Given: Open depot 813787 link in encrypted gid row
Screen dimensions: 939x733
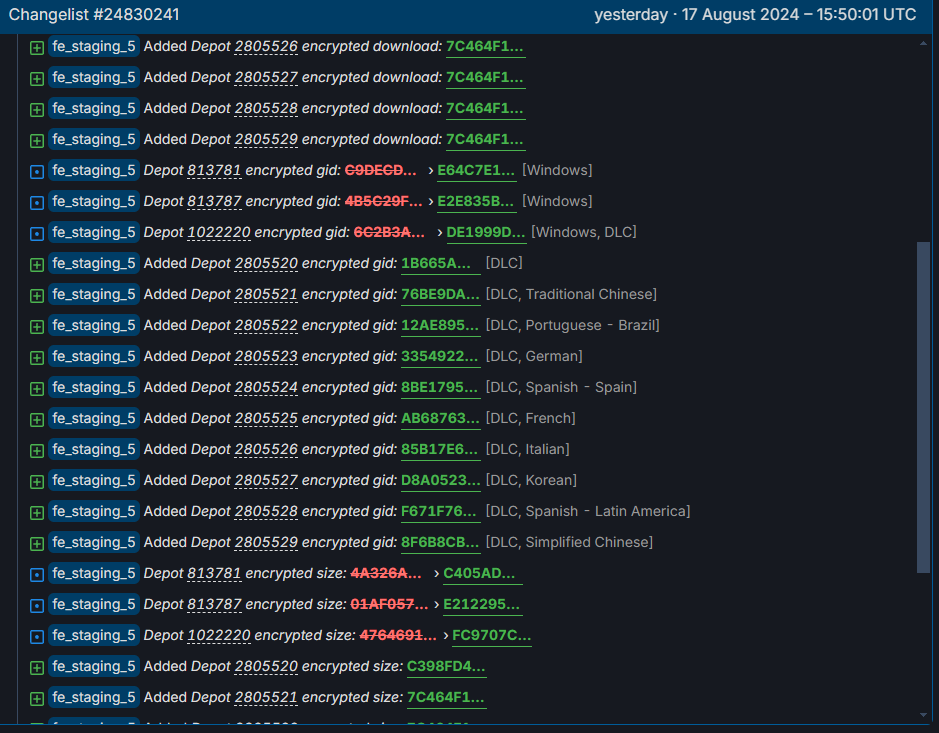Looking at the screenshot, I should click(x=214, y=201).
